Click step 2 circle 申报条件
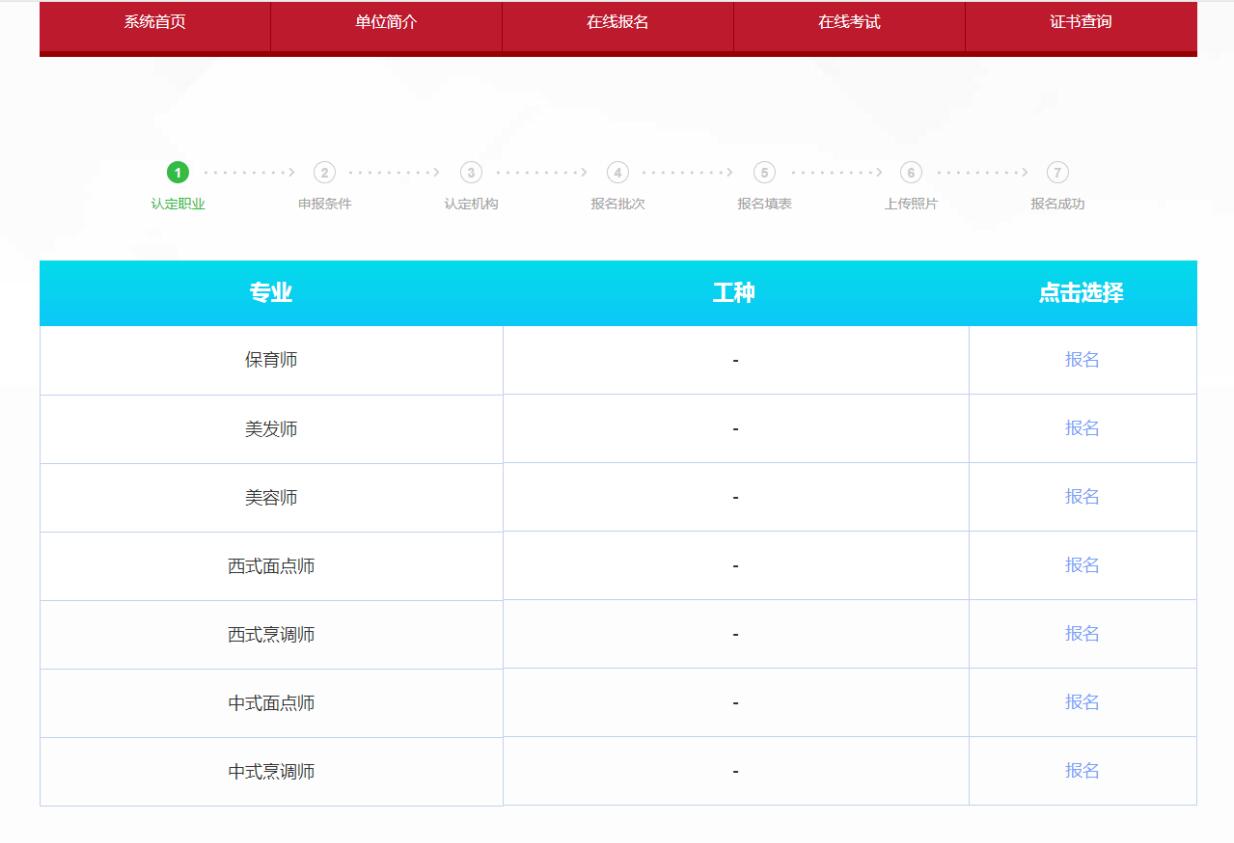This screenshot has width=1234, height=843. click(x=324, y=172)
